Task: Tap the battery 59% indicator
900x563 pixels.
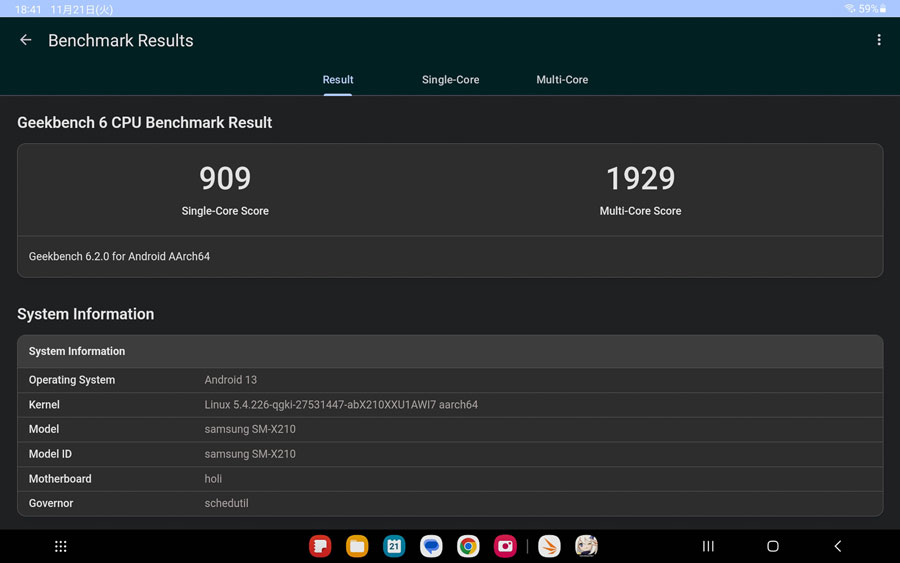Action: pos(872,9)
